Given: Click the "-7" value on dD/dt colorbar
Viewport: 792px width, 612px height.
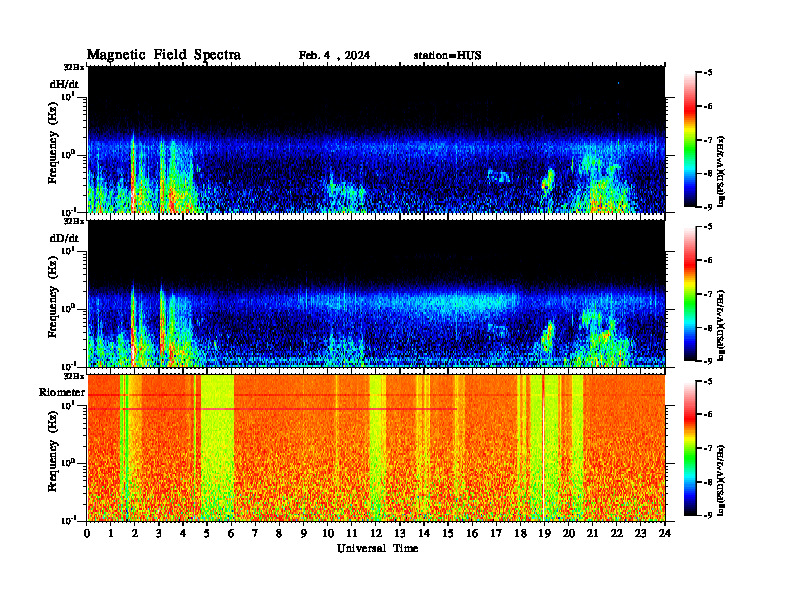Looking at the screenshot, I should click(708, 294).
